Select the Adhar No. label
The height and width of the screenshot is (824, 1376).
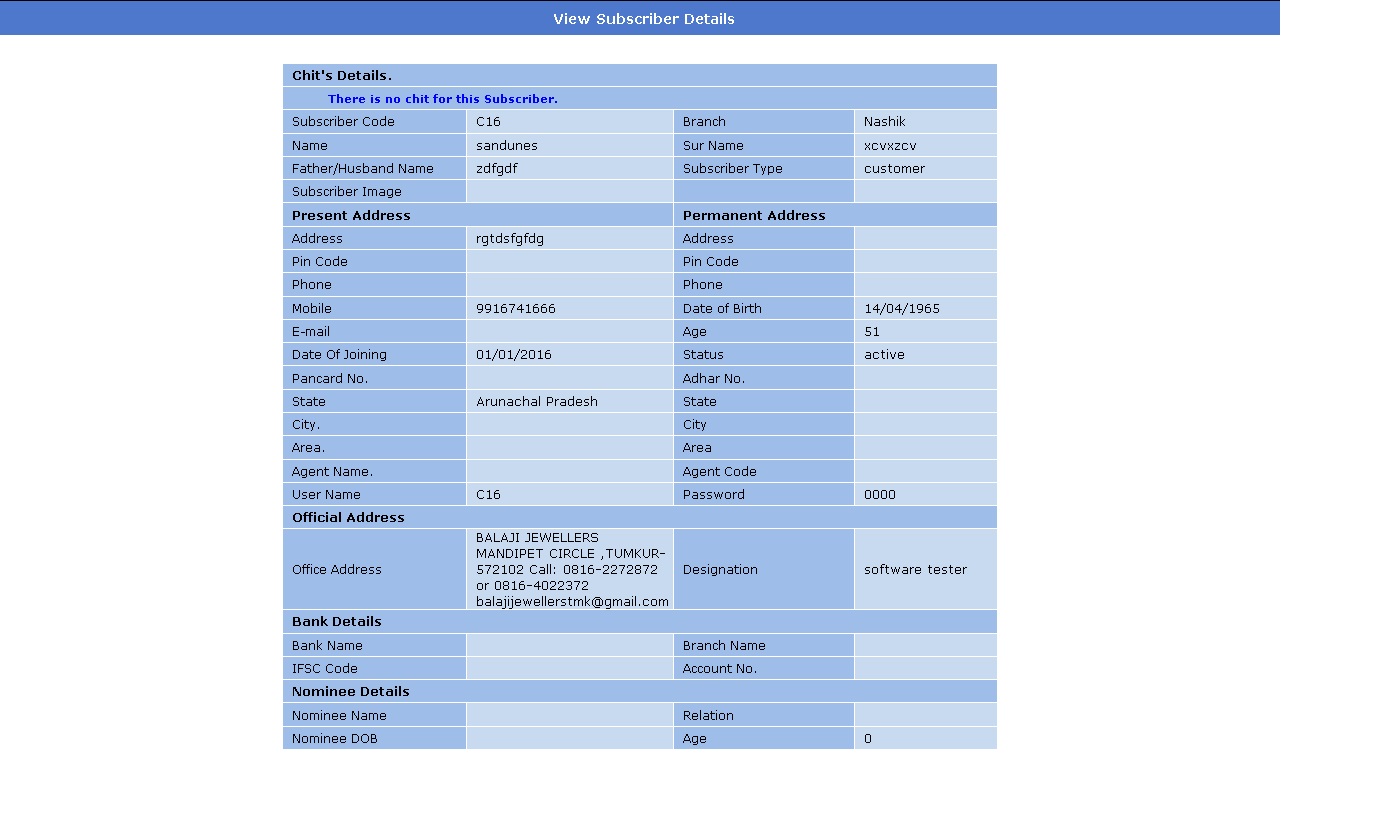[714, 379]
